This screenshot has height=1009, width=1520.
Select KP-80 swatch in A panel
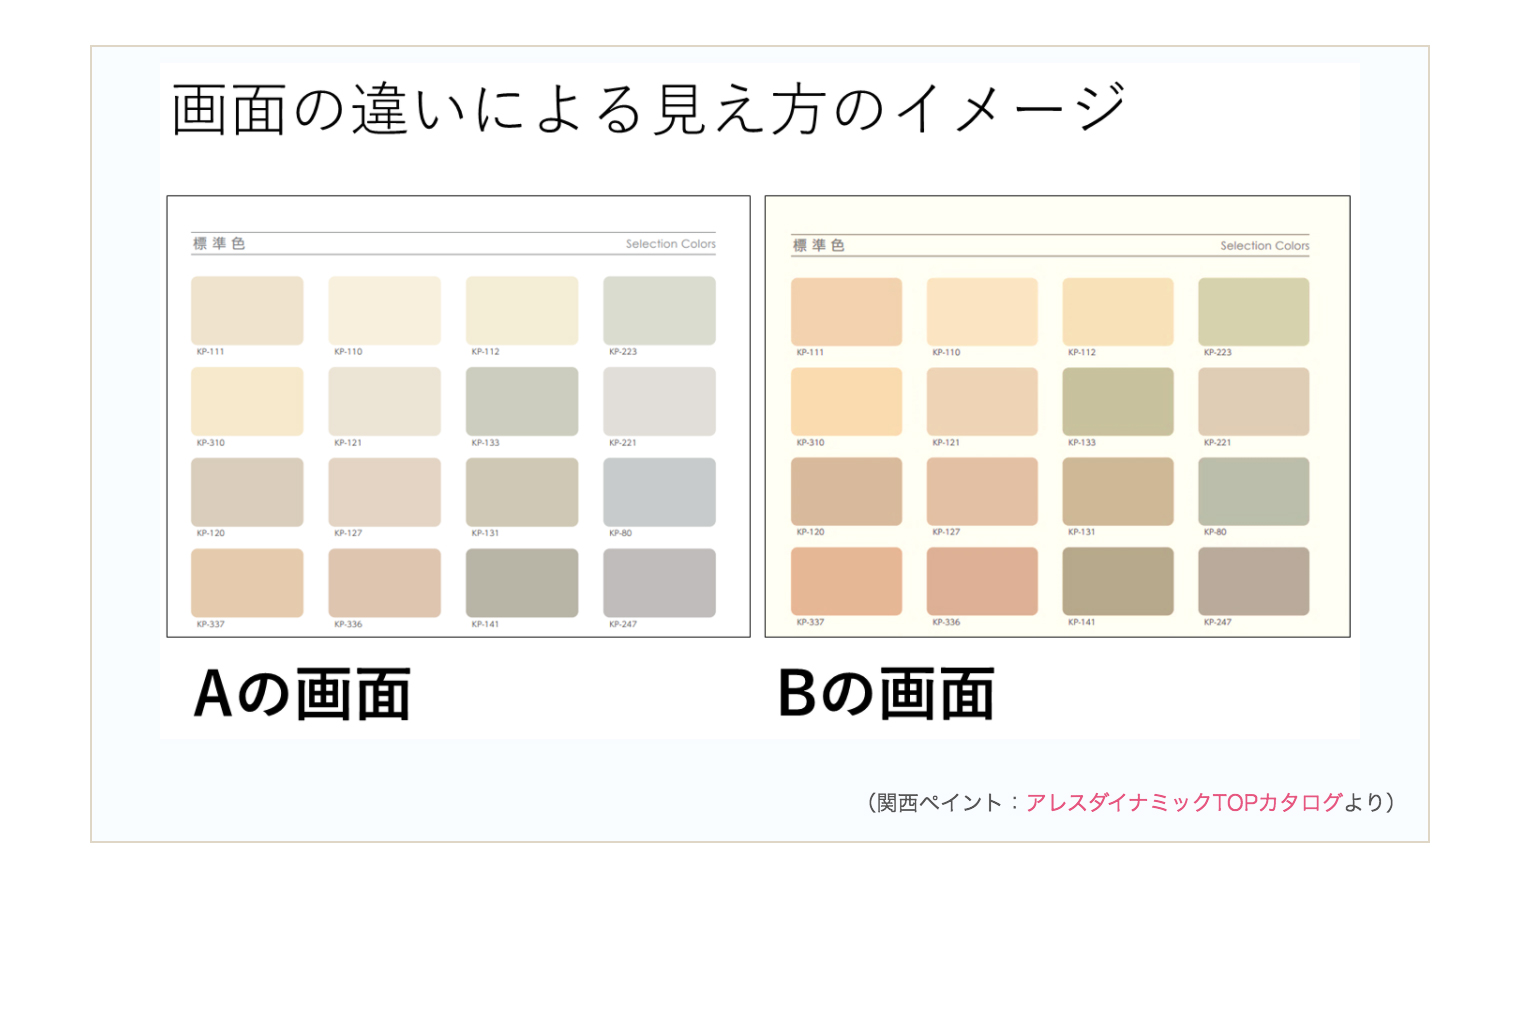659,492
